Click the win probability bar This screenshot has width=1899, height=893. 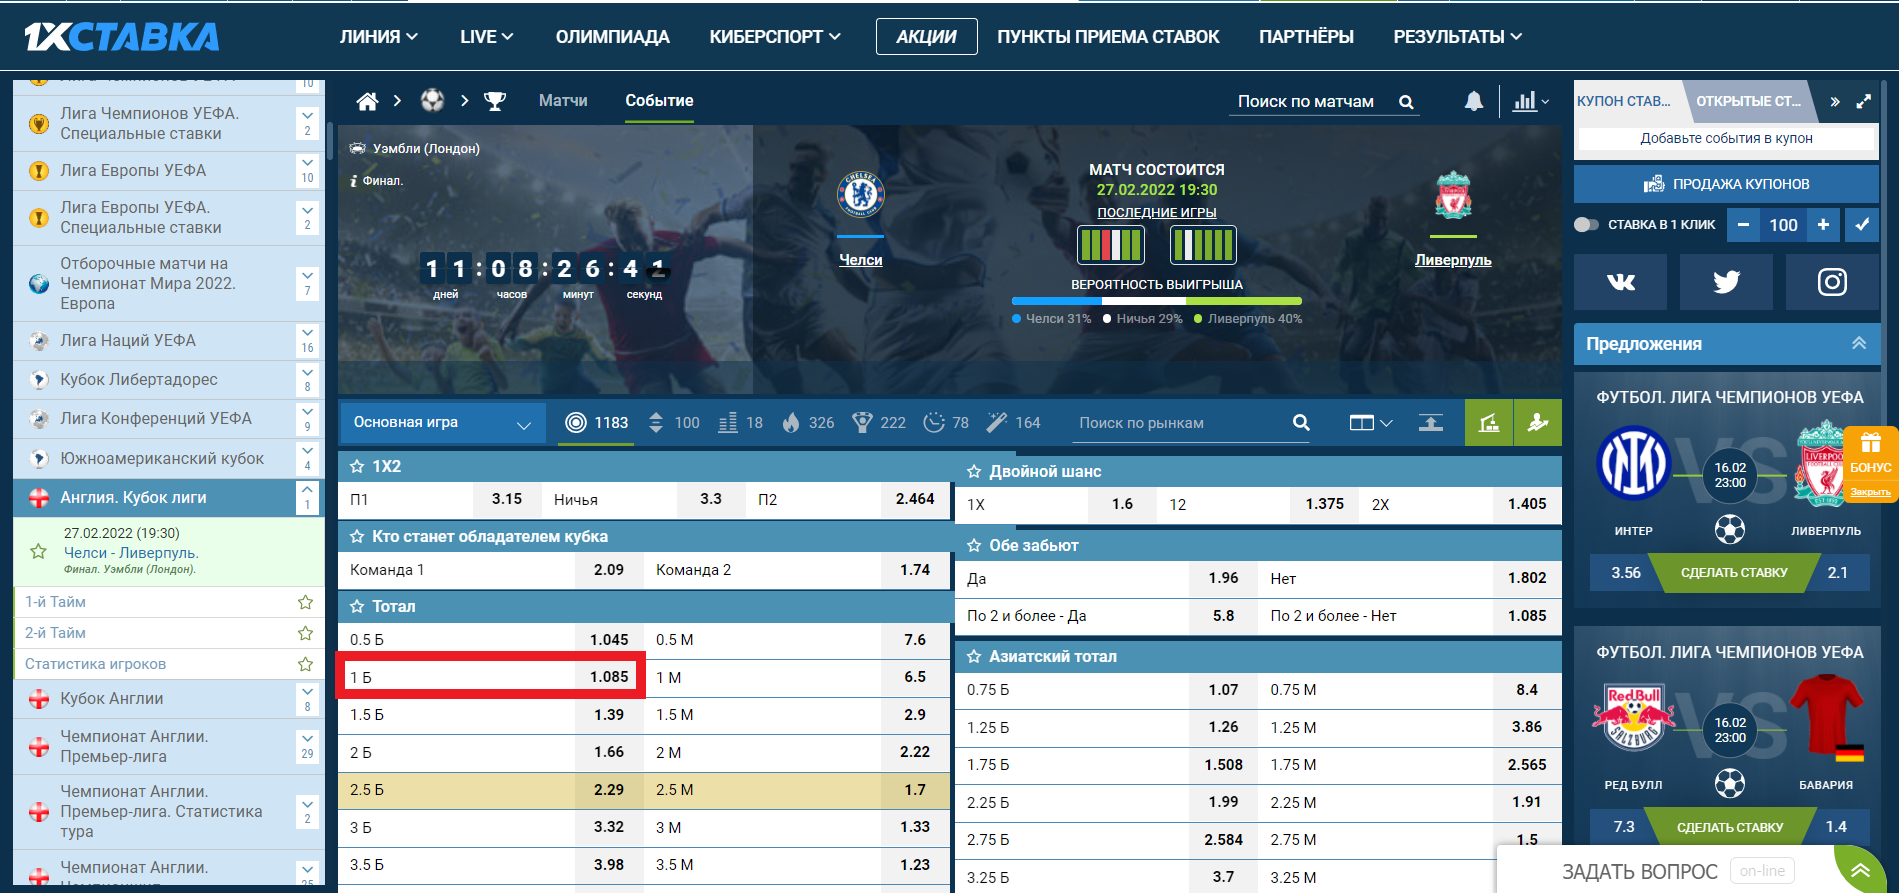1157,301
